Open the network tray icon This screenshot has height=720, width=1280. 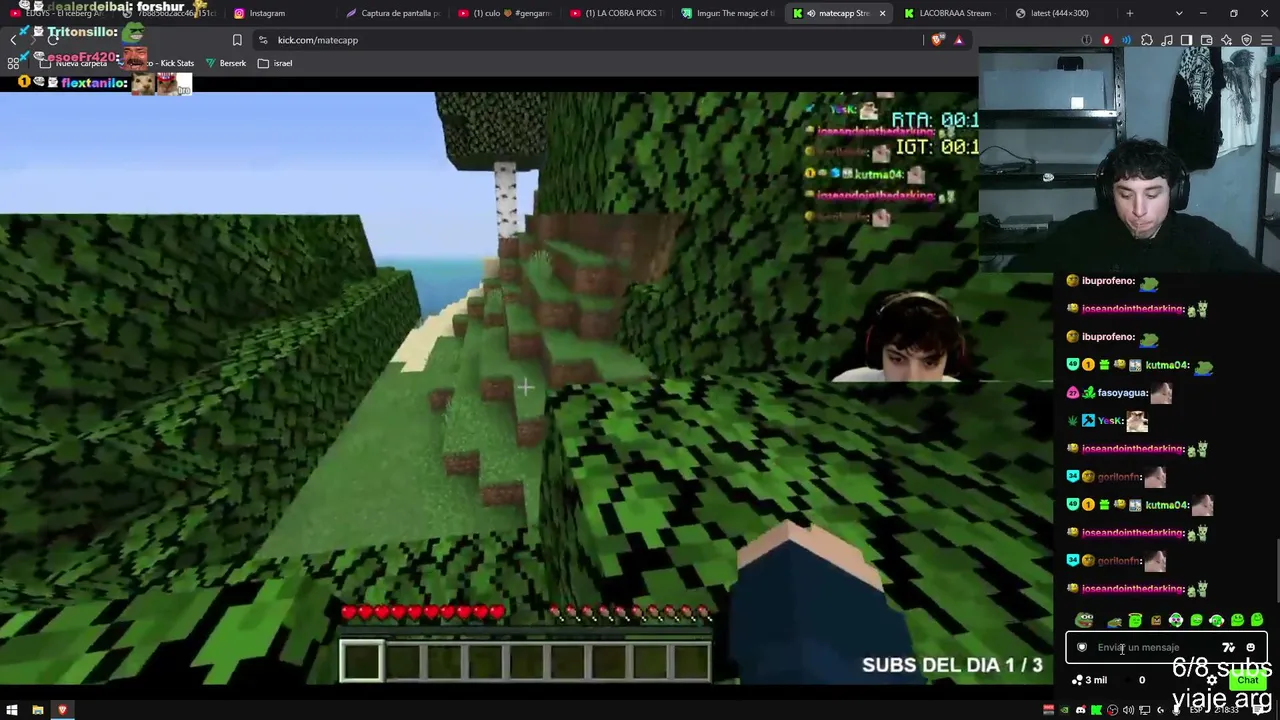pos(1145,710)
